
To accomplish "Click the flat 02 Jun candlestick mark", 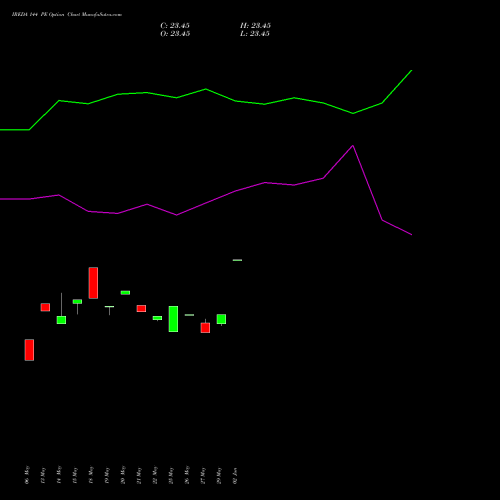I will 237,260.
